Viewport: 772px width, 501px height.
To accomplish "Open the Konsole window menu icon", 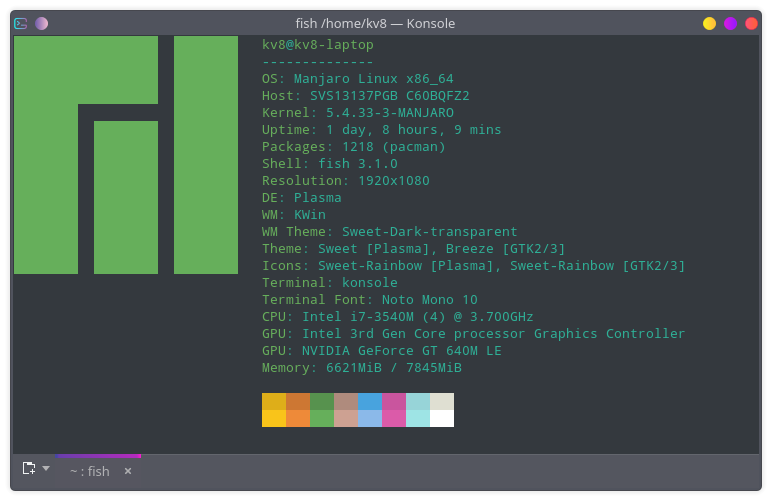I will tap(21, 23).
